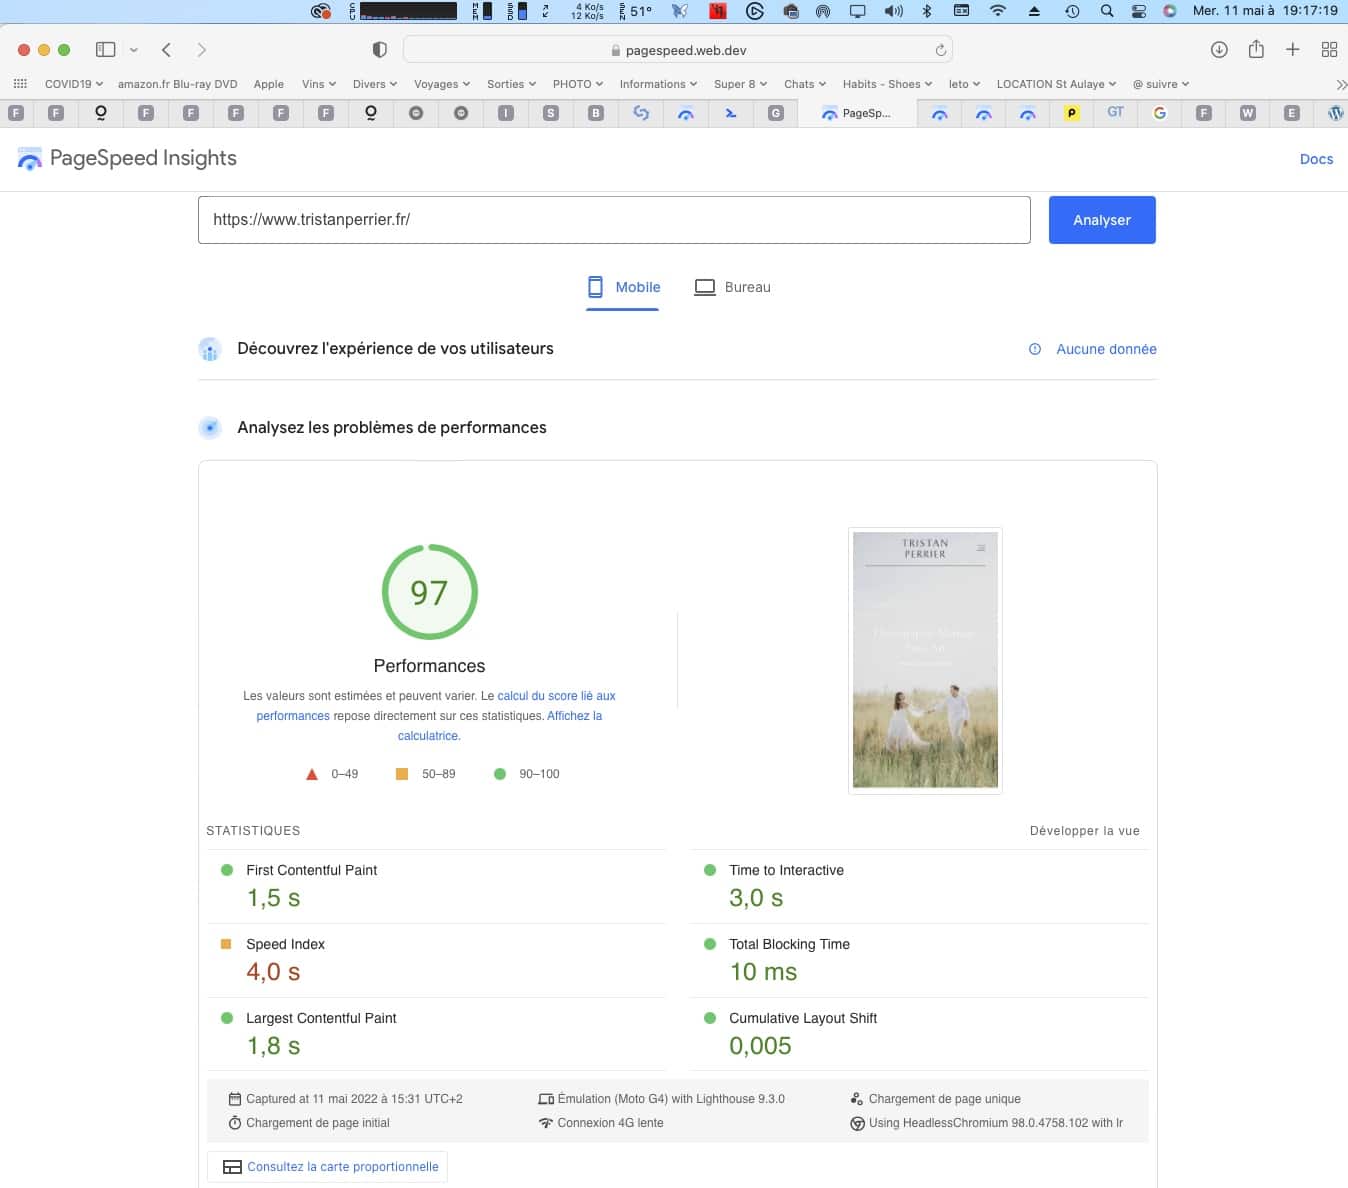Screen dimensions: 1348x1188
Task: Open the amazon.fr Blu-ray DVD bookmark
Action: pyautogui.click(x=178, y=84)
